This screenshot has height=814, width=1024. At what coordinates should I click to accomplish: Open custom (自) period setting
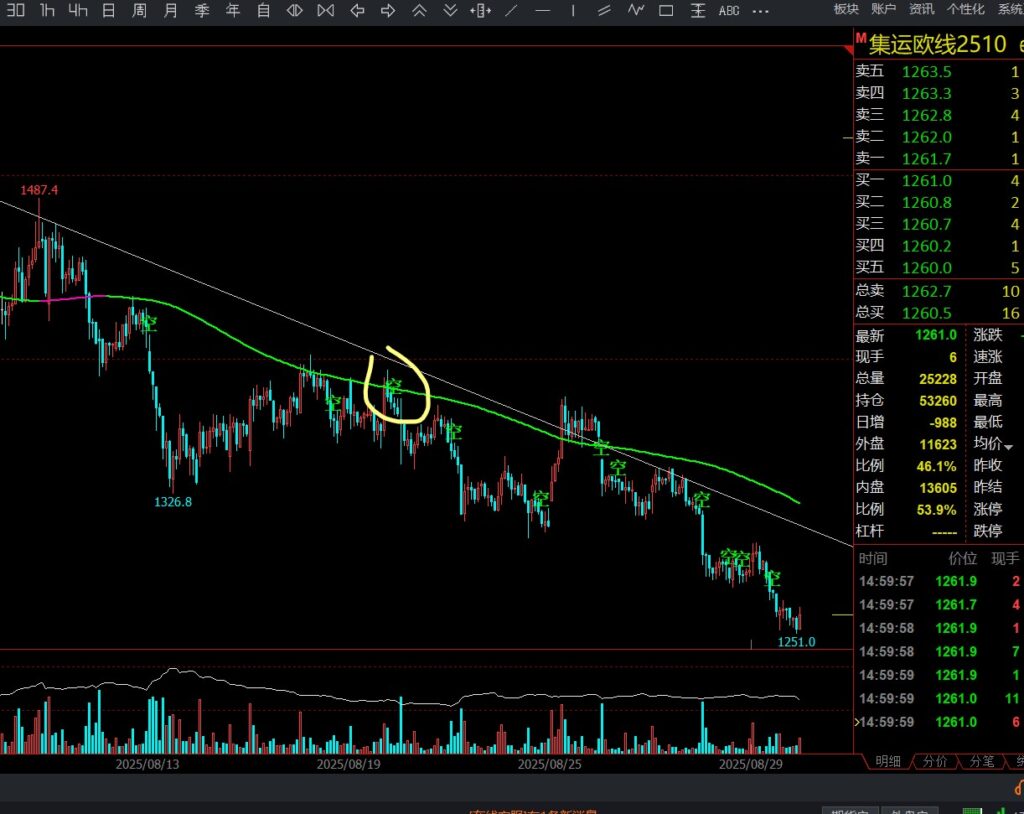click(264, 10)
